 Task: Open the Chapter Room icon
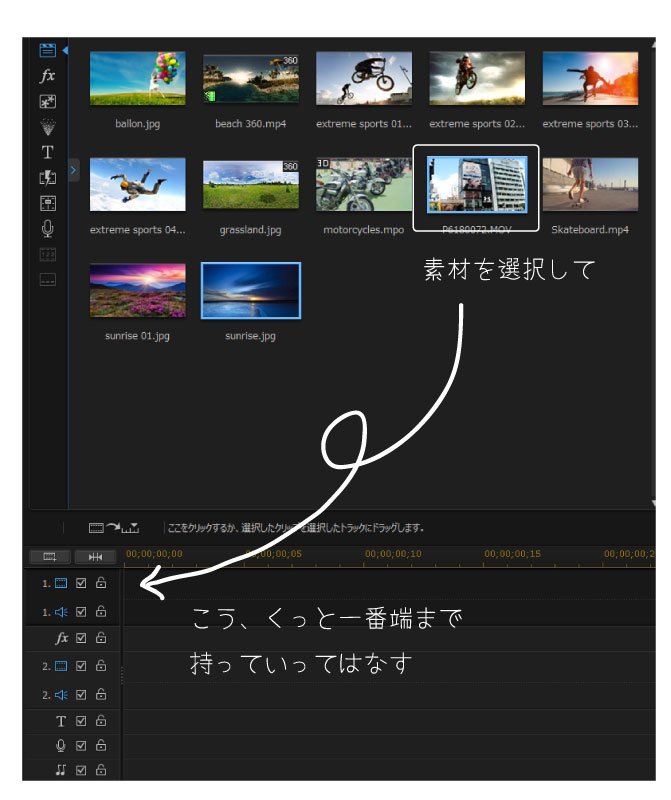coord(47,254)
